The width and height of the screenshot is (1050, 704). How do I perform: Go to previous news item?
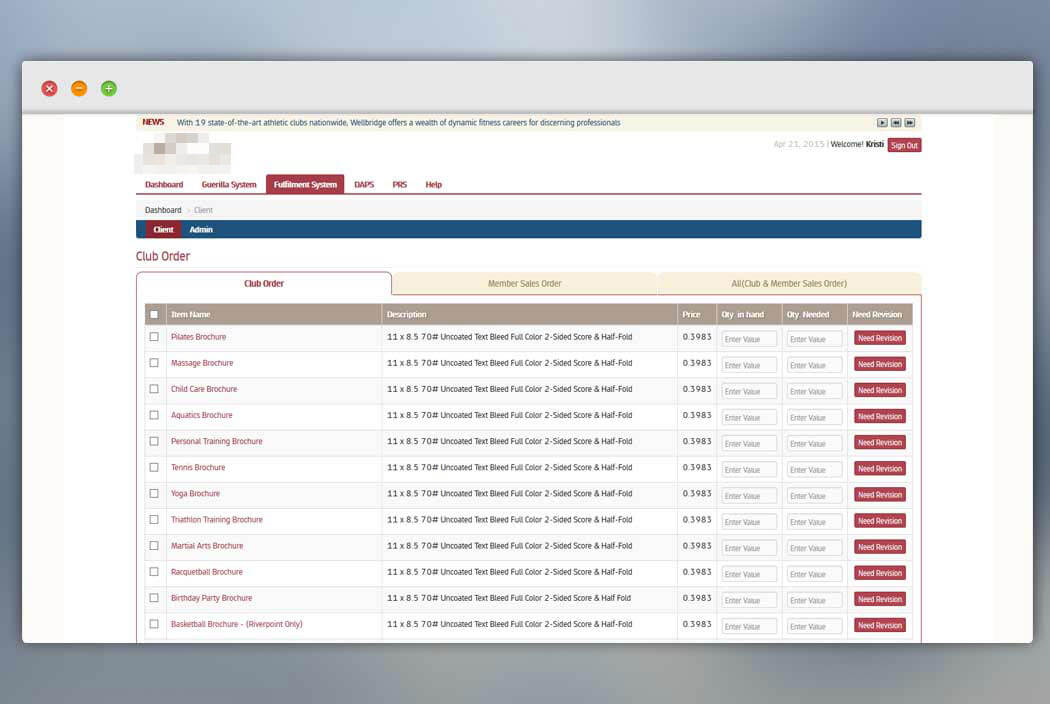coord(896,123)
